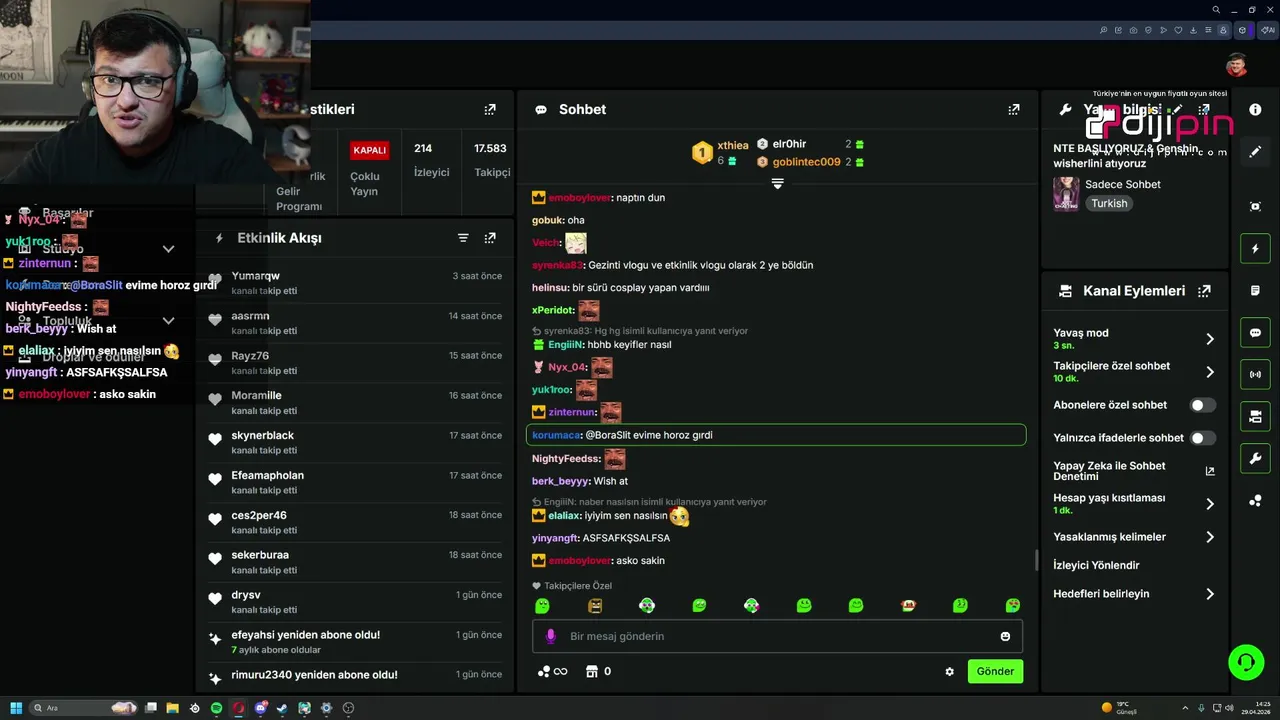Click efeyahsi yeniden abone oldu event
Viewport: 1280px width, 720px height.
click(x=355, y=641)
